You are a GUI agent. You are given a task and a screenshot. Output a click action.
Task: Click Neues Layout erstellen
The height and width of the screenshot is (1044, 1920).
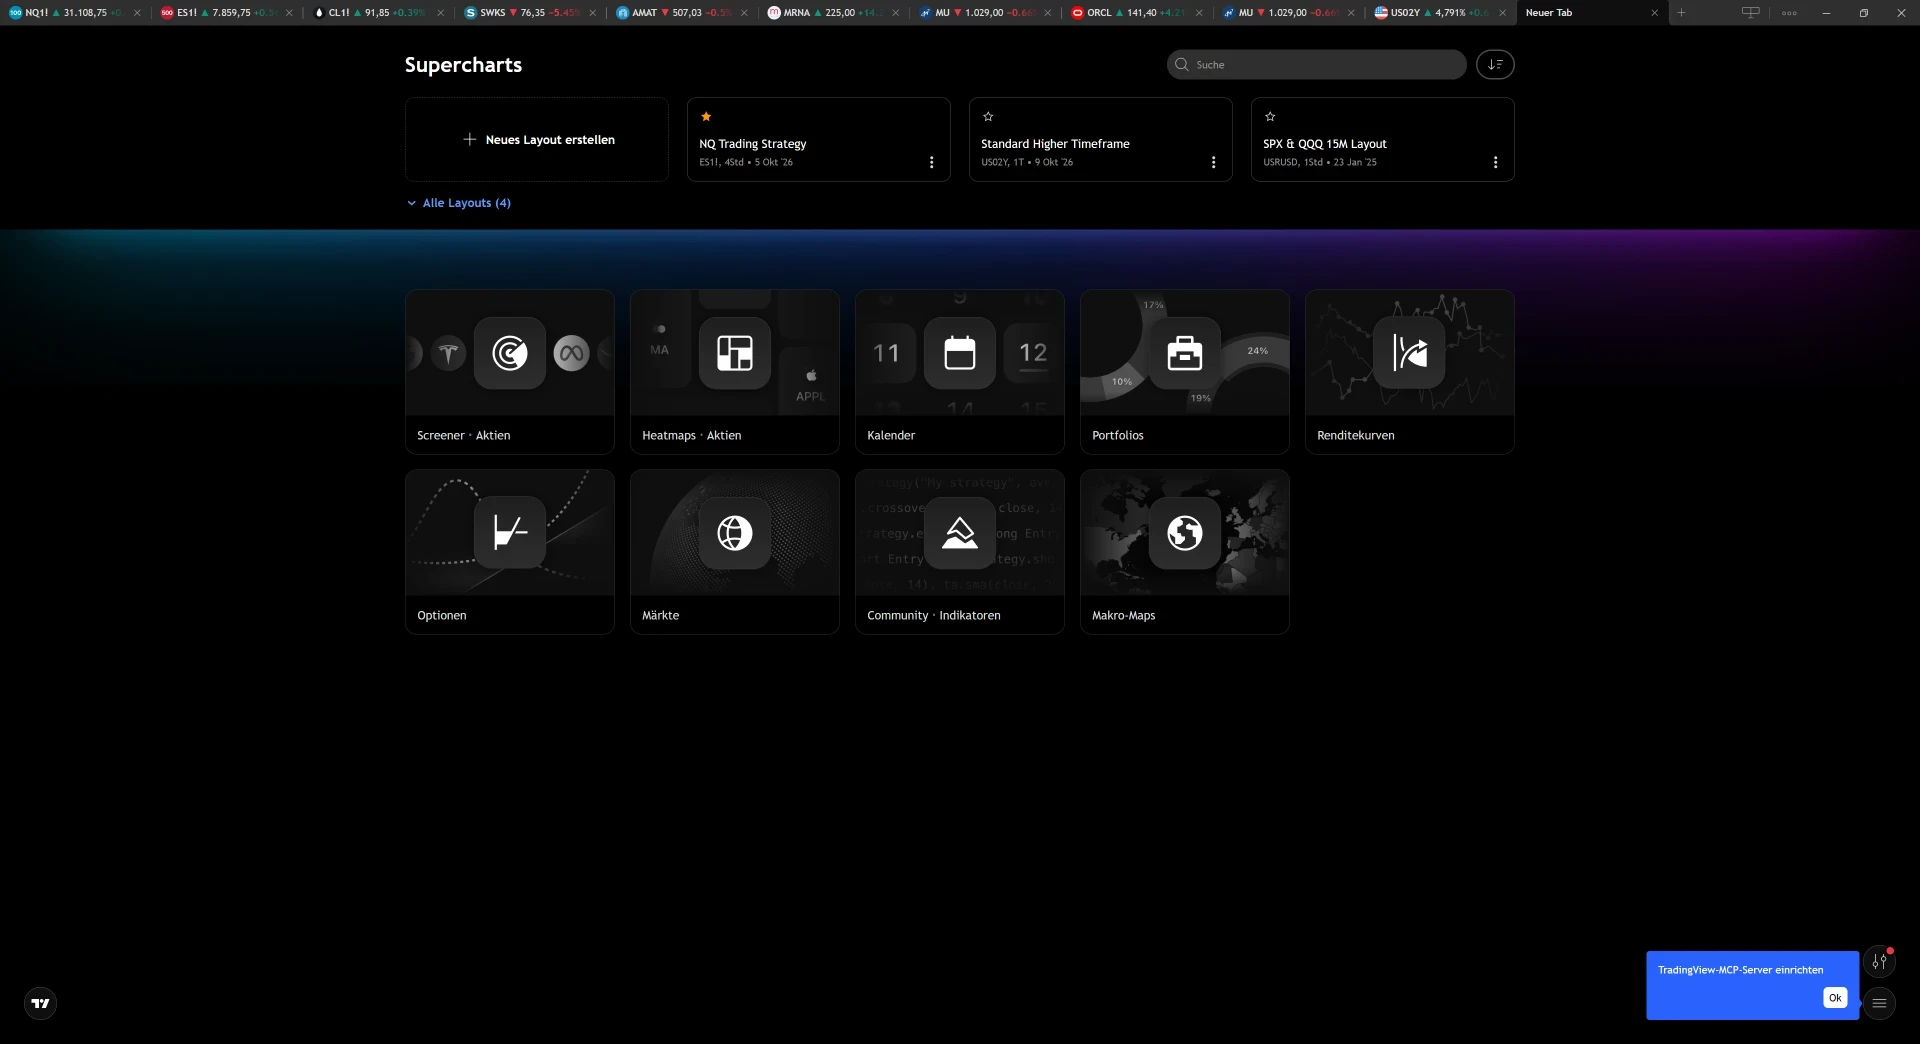tap(537, 140)
